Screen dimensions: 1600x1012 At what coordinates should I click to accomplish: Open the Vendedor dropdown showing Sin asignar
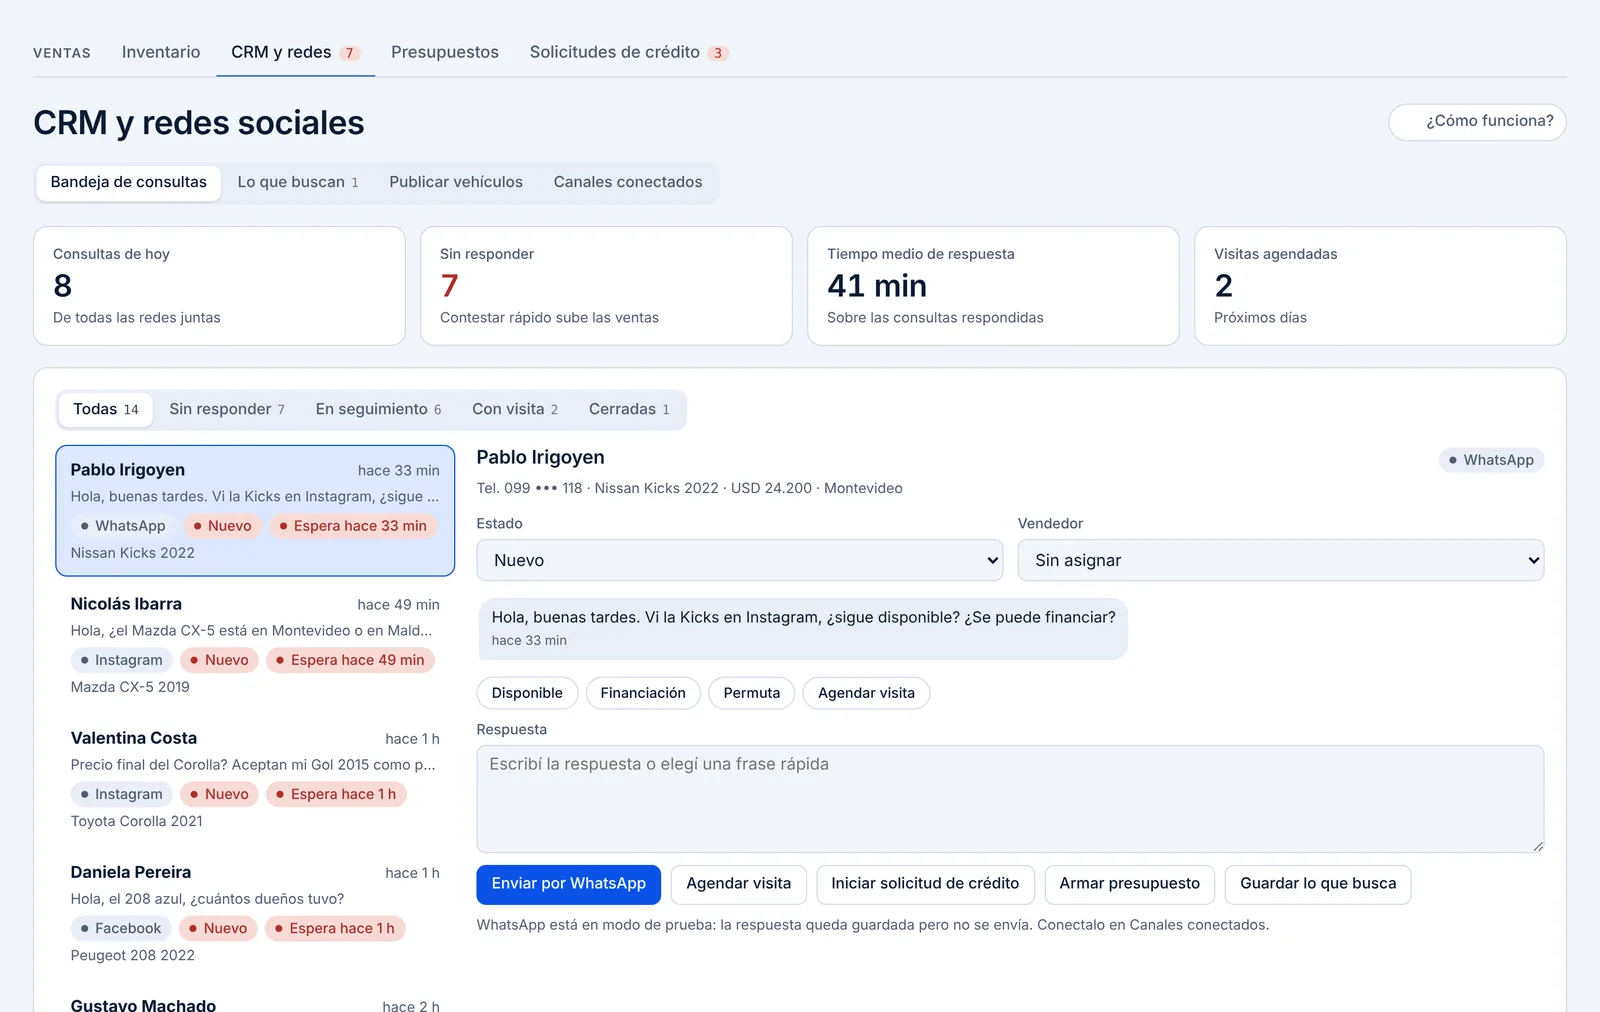[1280, 560]
